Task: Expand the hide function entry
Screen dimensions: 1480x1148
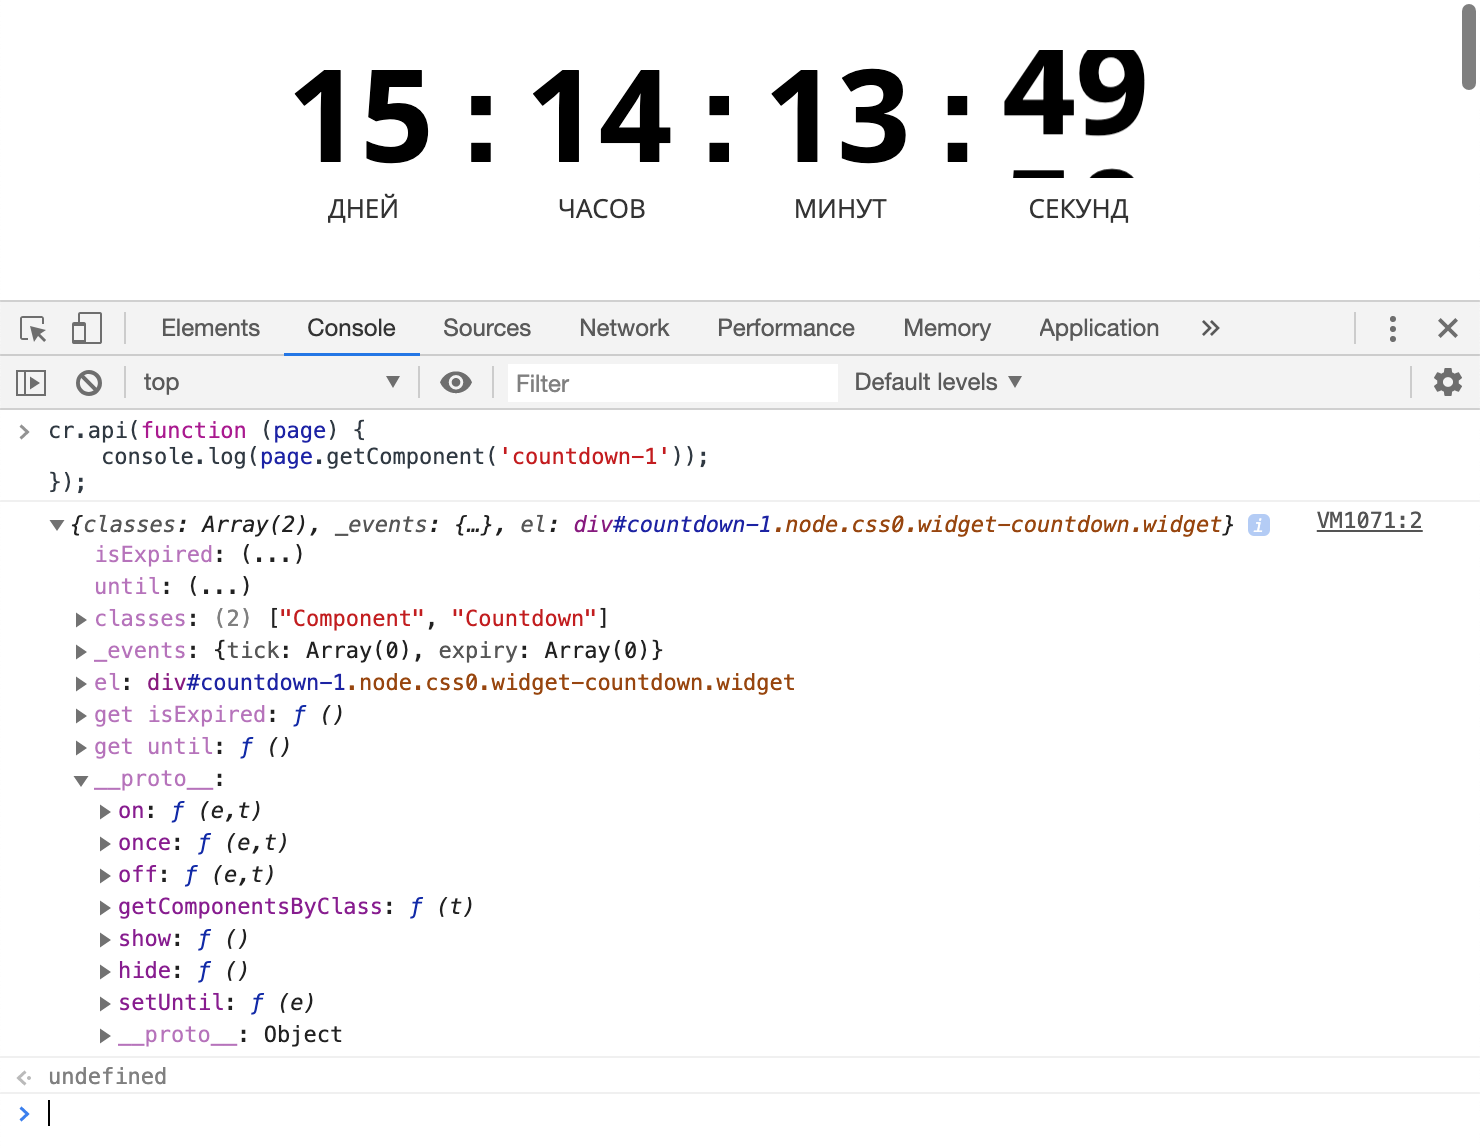Action: pos(105,972)
